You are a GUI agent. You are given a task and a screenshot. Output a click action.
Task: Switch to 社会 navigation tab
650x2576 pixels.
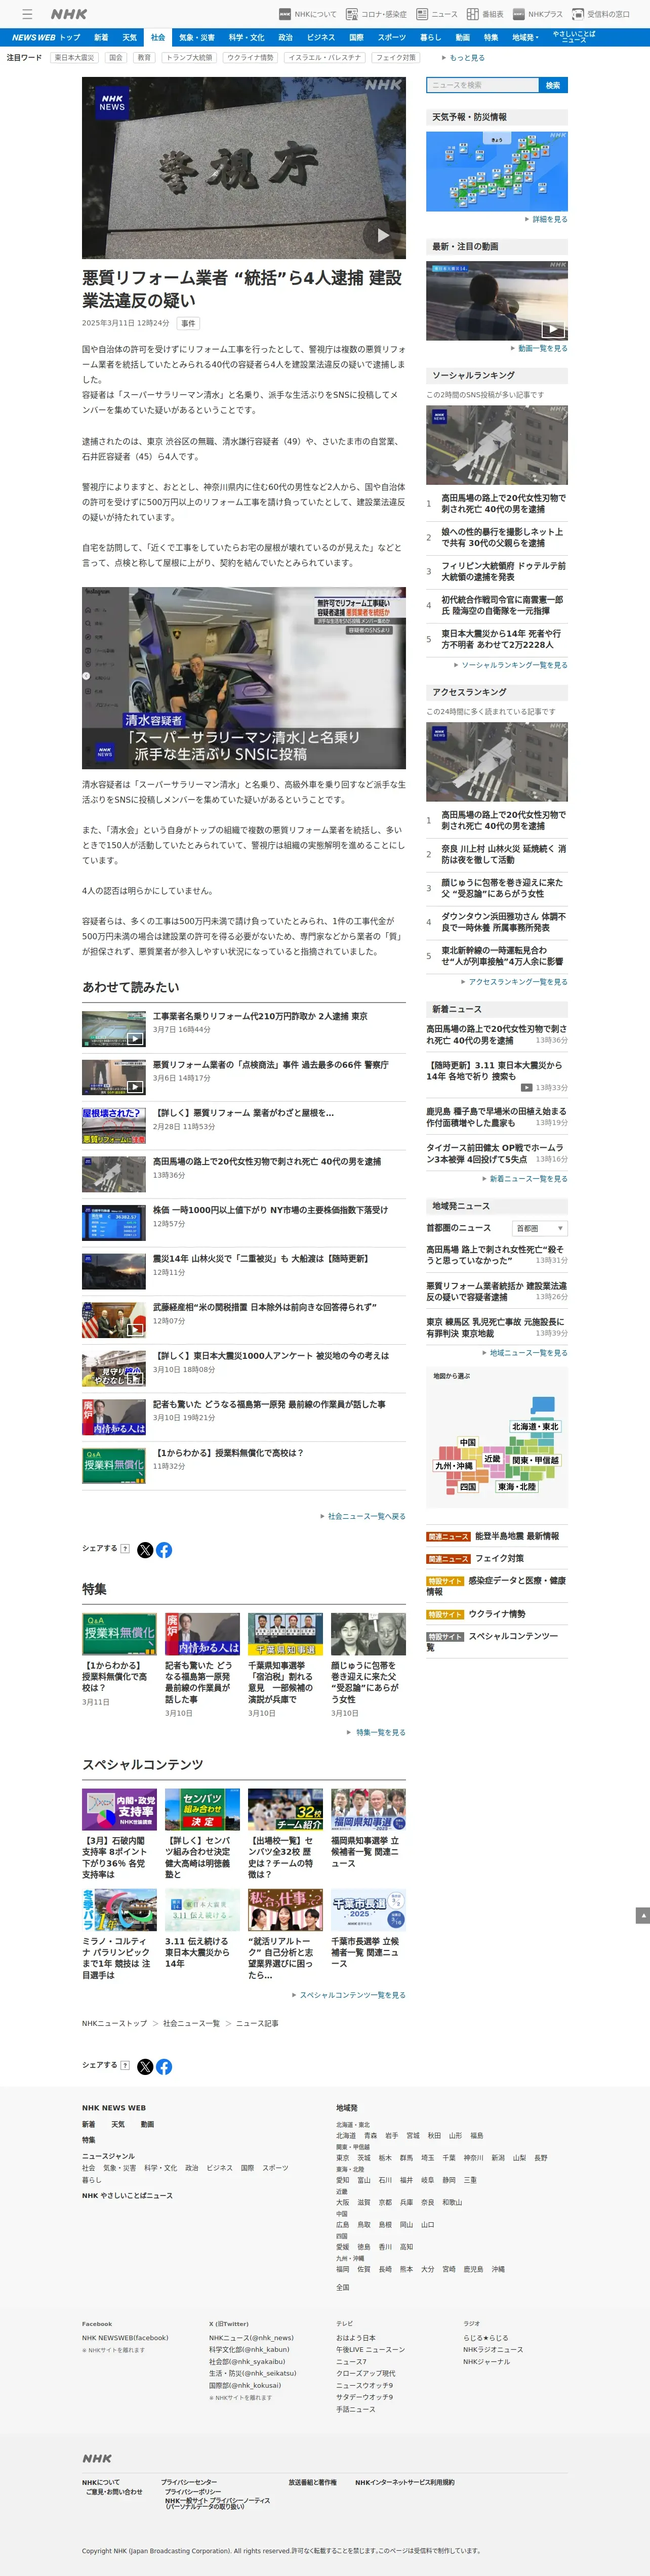pos(158,37)
